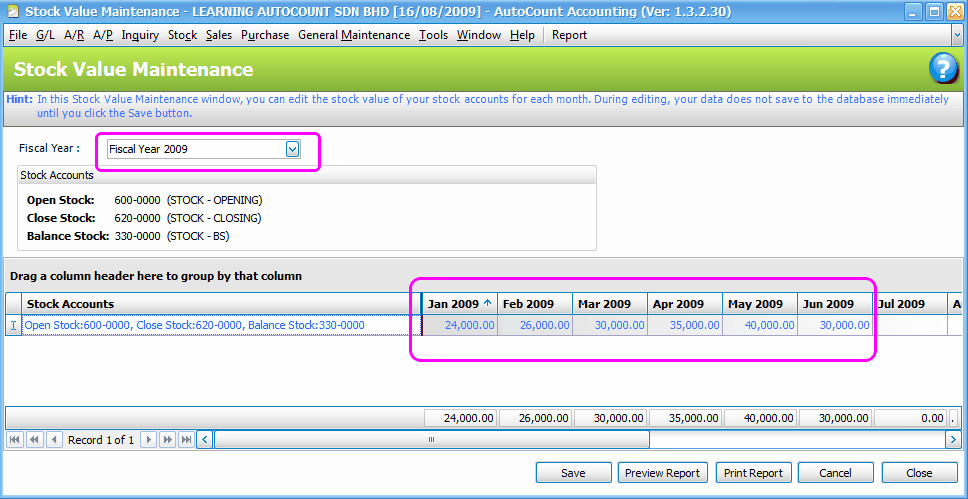Open the Stock menu
Viewport: 968px width, 499px height.
point(182,35)
